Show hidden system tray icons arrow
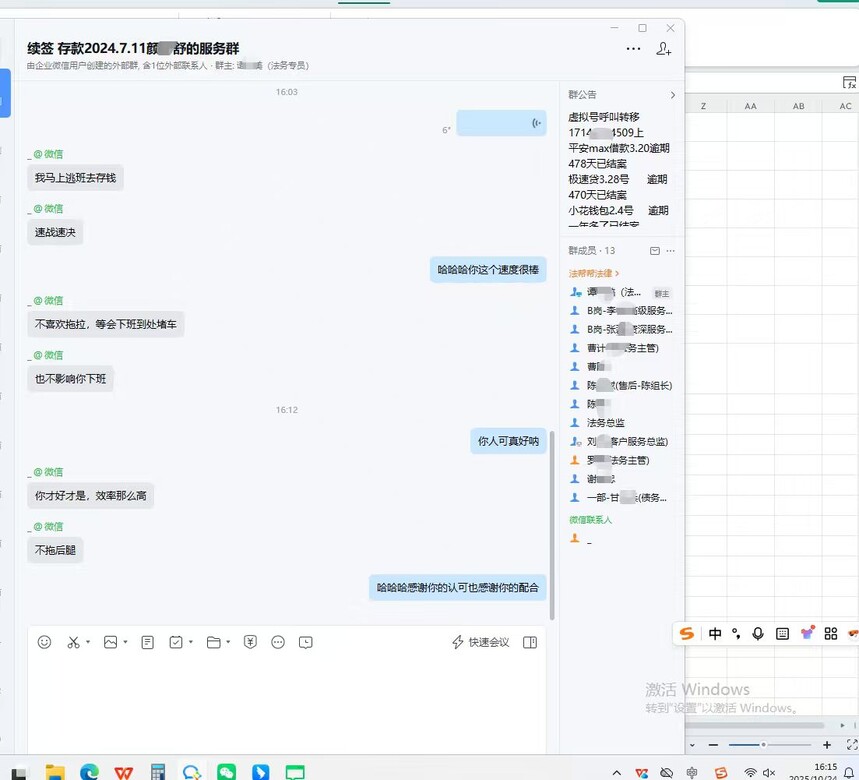 (616, 773)
